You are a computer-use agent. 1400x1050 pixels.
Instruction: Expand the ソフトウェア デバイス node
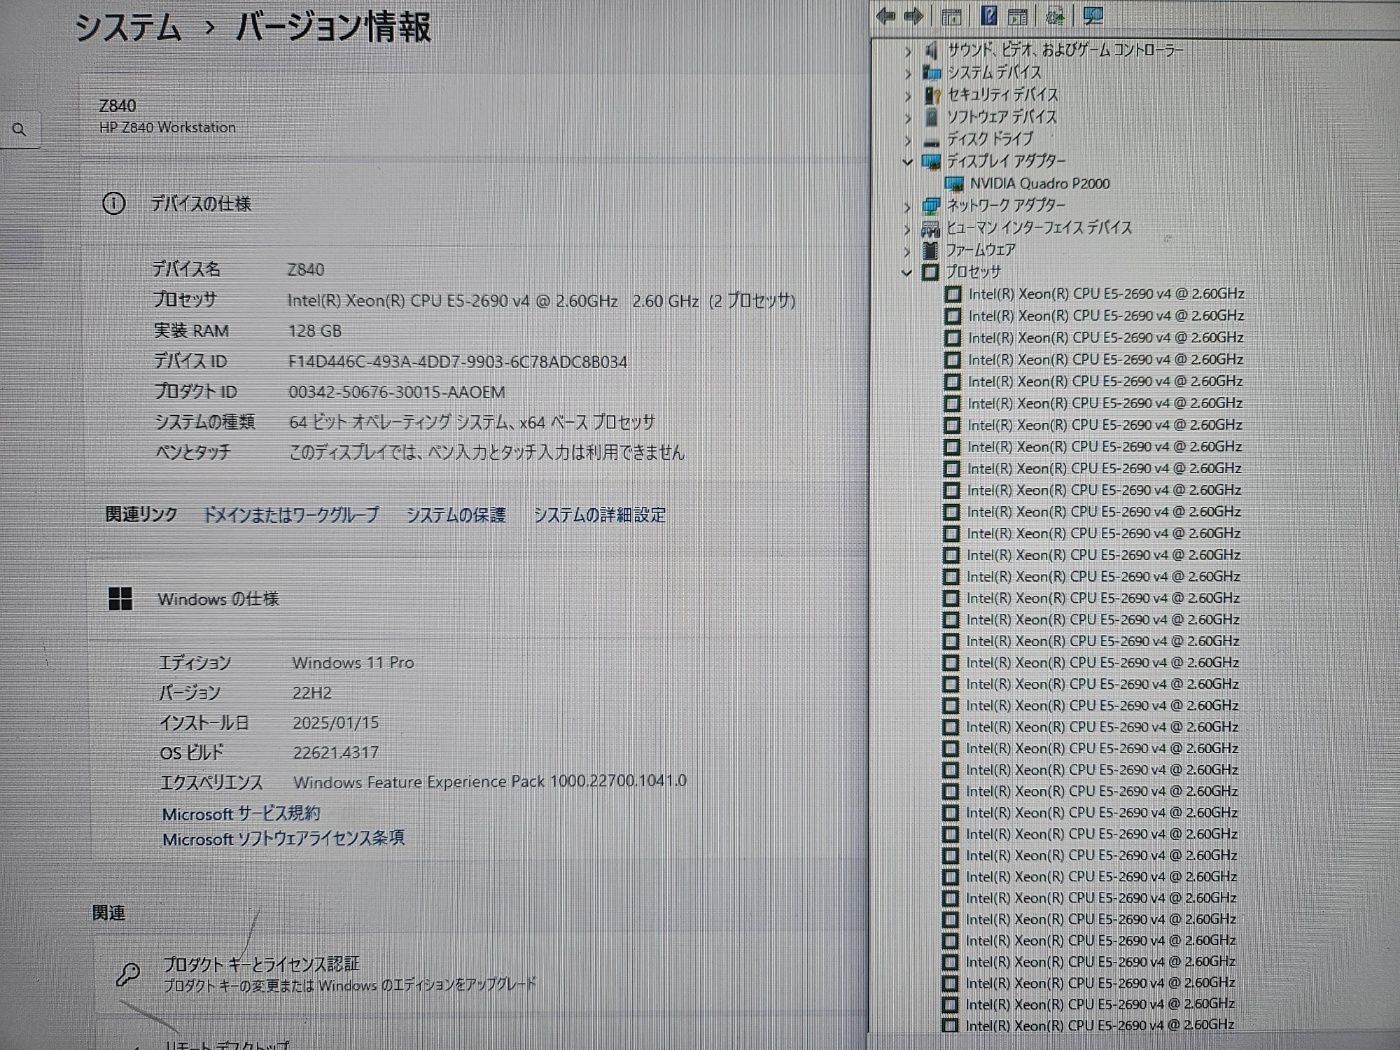click(907, 118)
